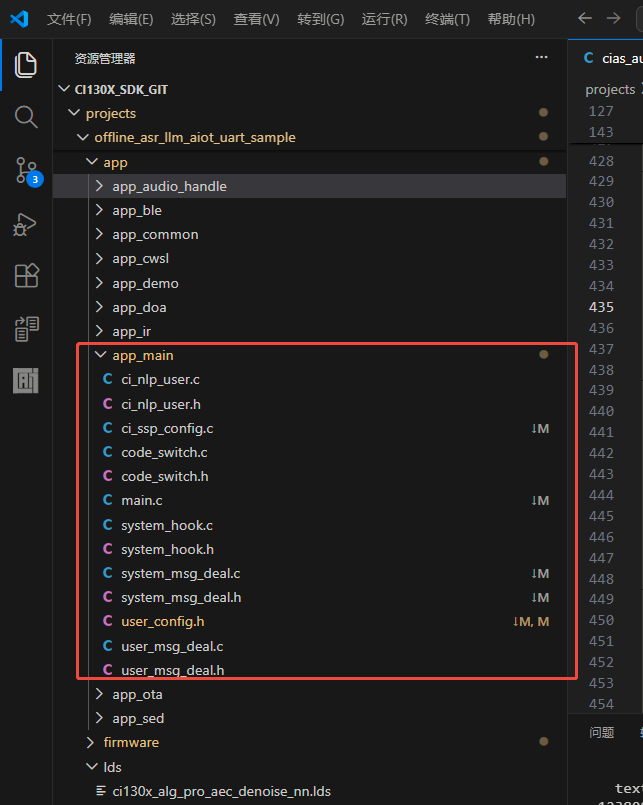Image resolution: width=643 pixels, height=805 pixels.
Task: Open the 终端(T) menu
Action: tap(448, 19)
